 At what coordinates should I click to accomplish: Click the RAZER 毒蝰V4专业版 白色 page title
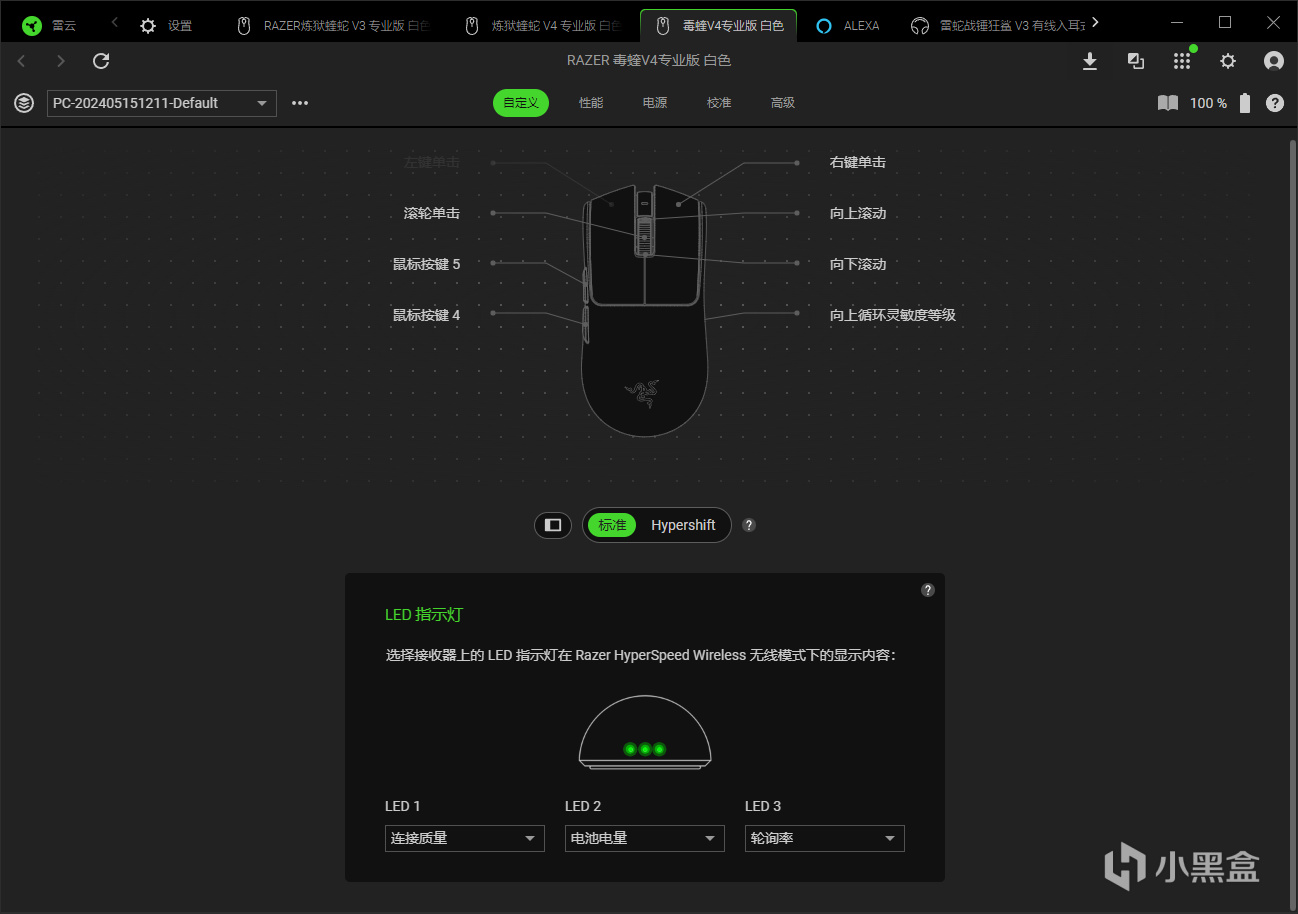pos(649,61)
